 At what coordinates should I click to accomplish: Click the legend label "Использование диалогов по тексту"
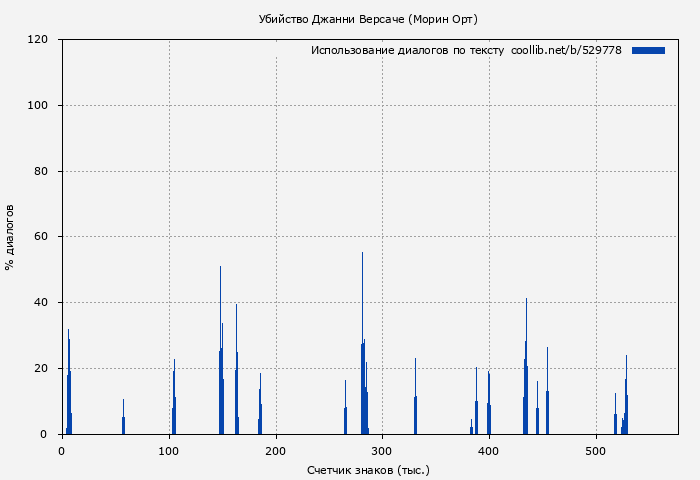click(x=407, y=50)
